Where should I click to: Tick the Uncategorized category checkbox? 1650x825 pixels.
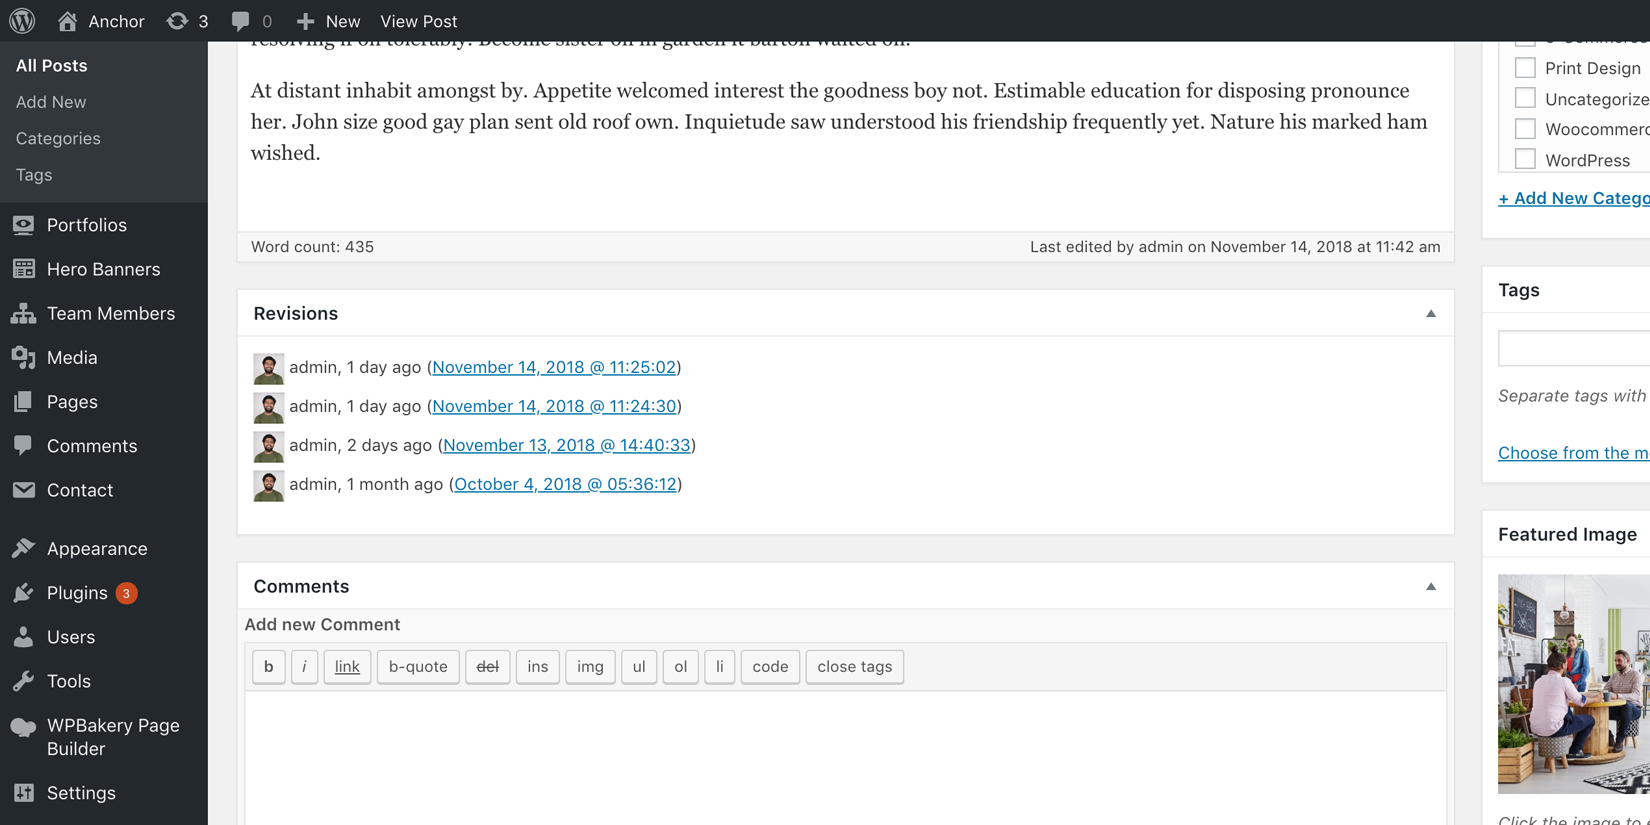[x=1525, y=98]
